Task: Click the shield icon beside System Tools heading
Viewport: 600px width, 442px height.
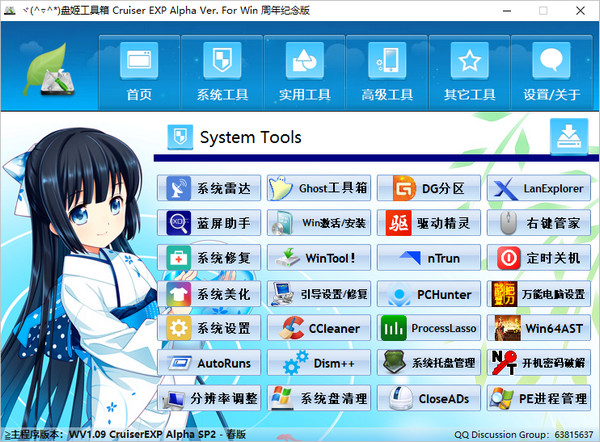Action: pyautogui.click(x=180, y=137)
